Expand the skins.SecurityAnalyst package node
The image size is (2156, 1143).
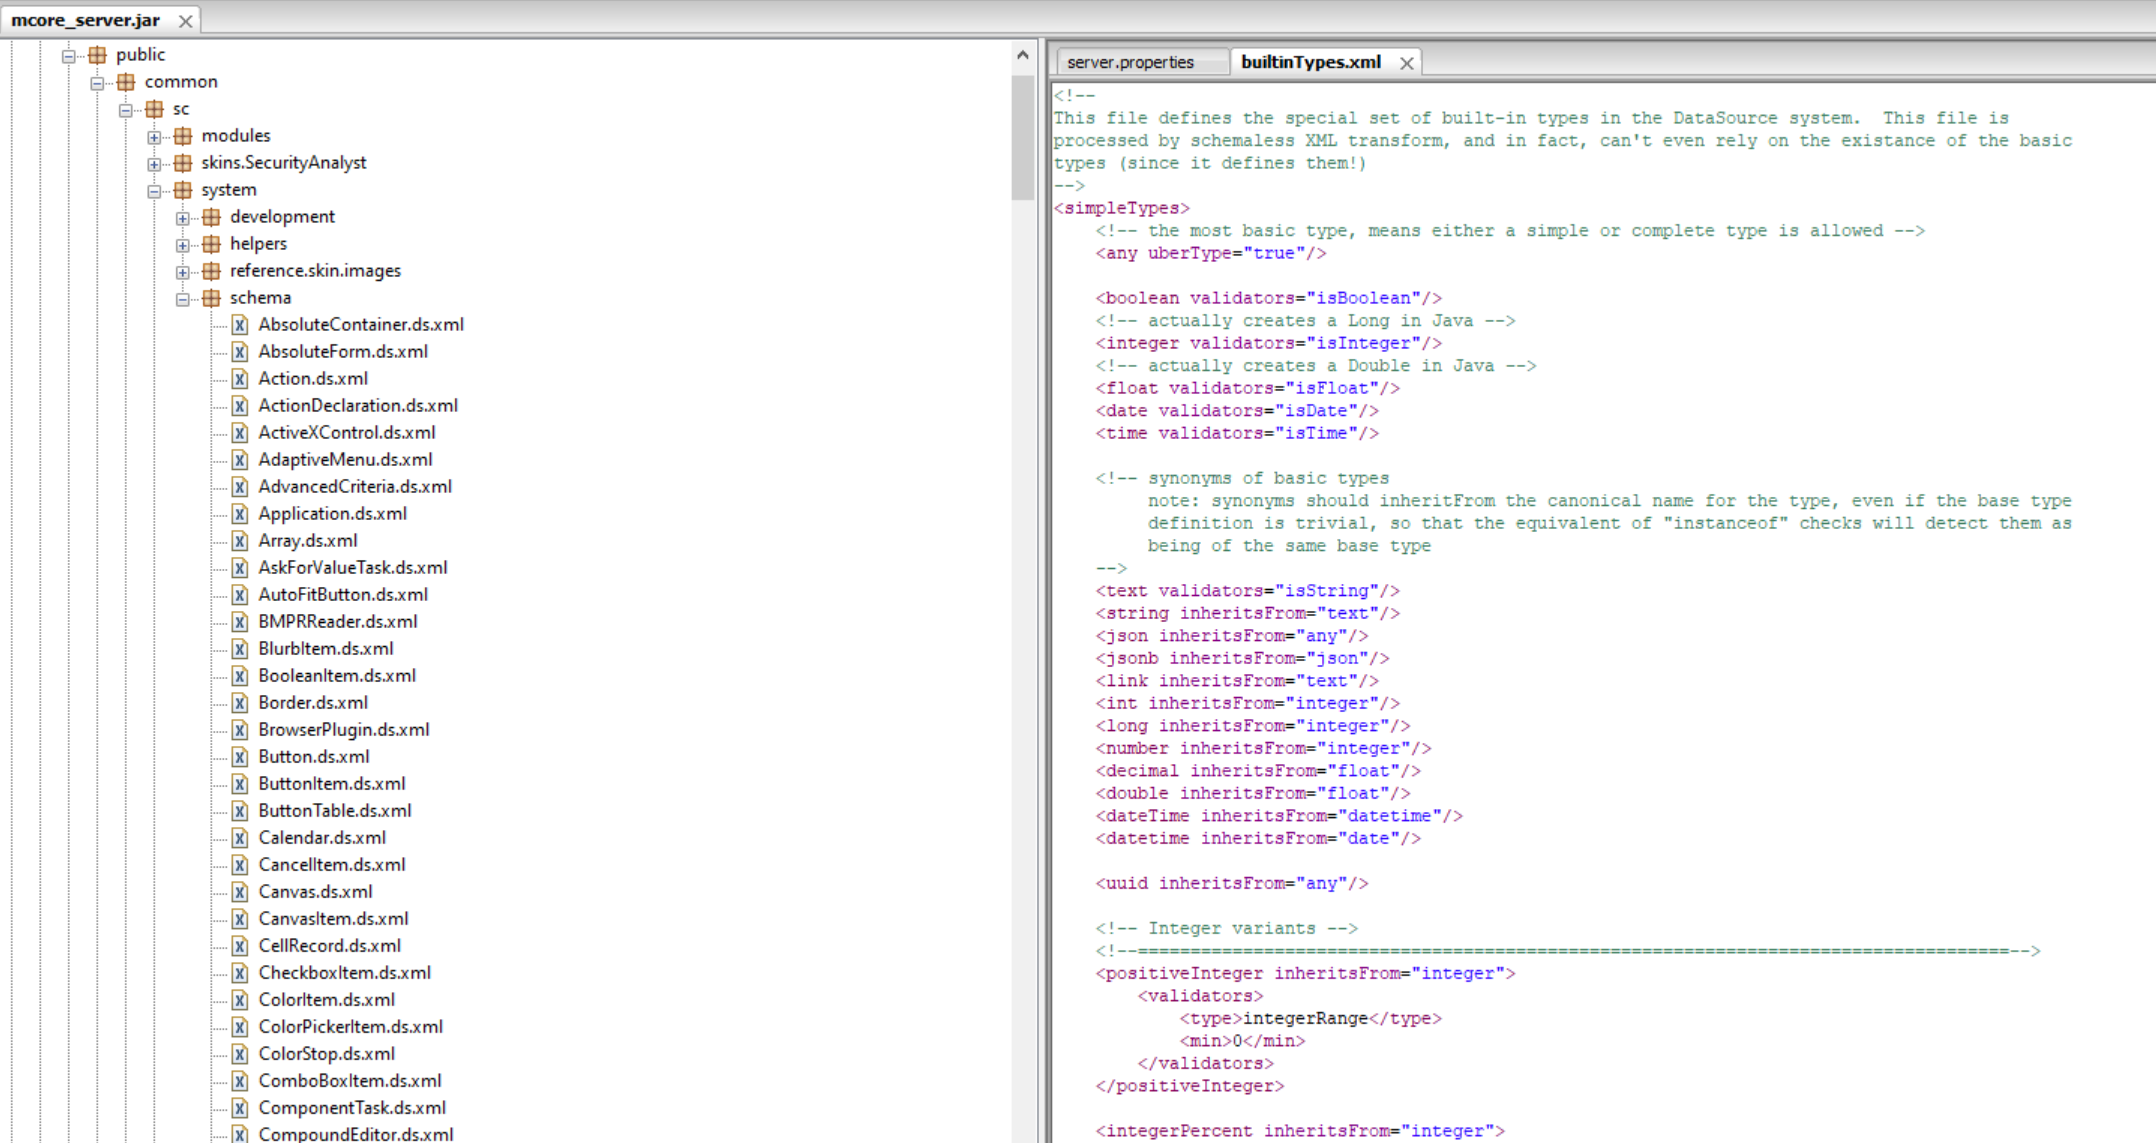point(154,164)
